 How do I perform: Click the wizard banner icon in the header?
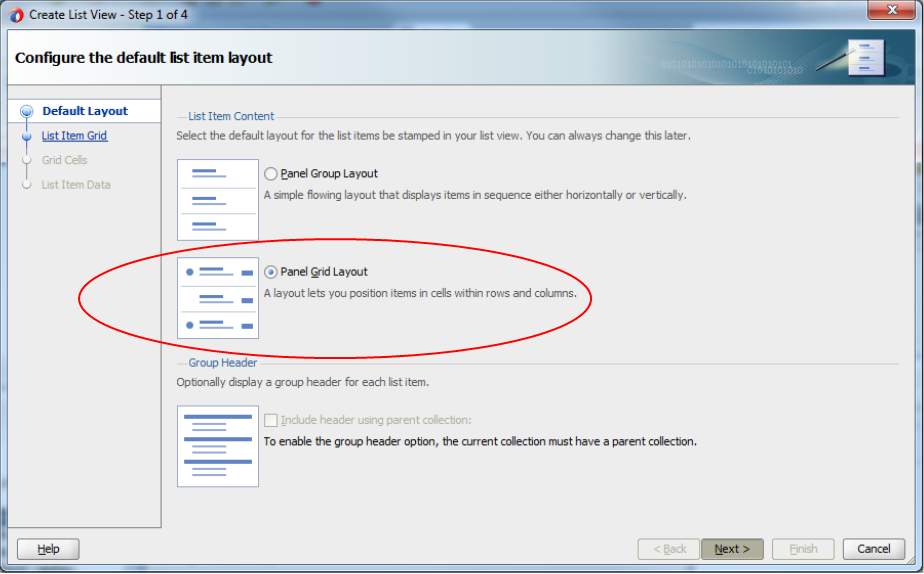(866, 58)
